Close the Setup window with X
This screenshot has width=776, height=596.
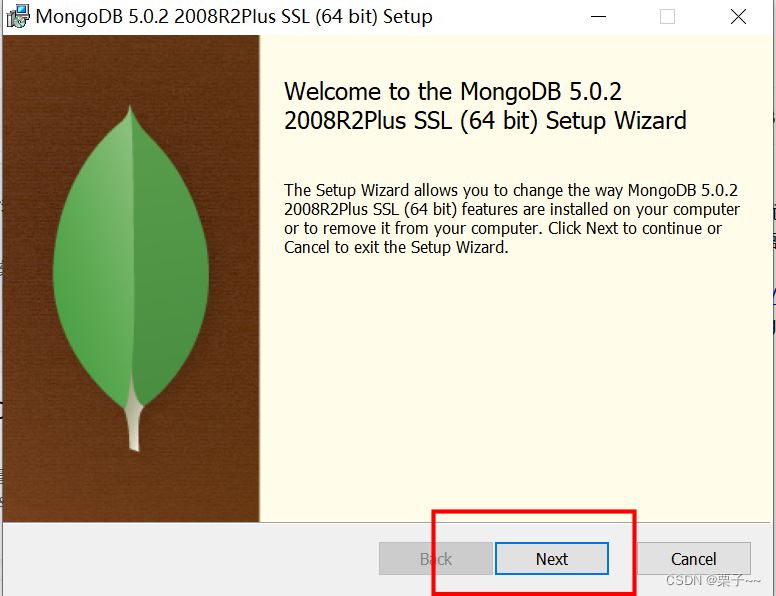tap(738, 17)
